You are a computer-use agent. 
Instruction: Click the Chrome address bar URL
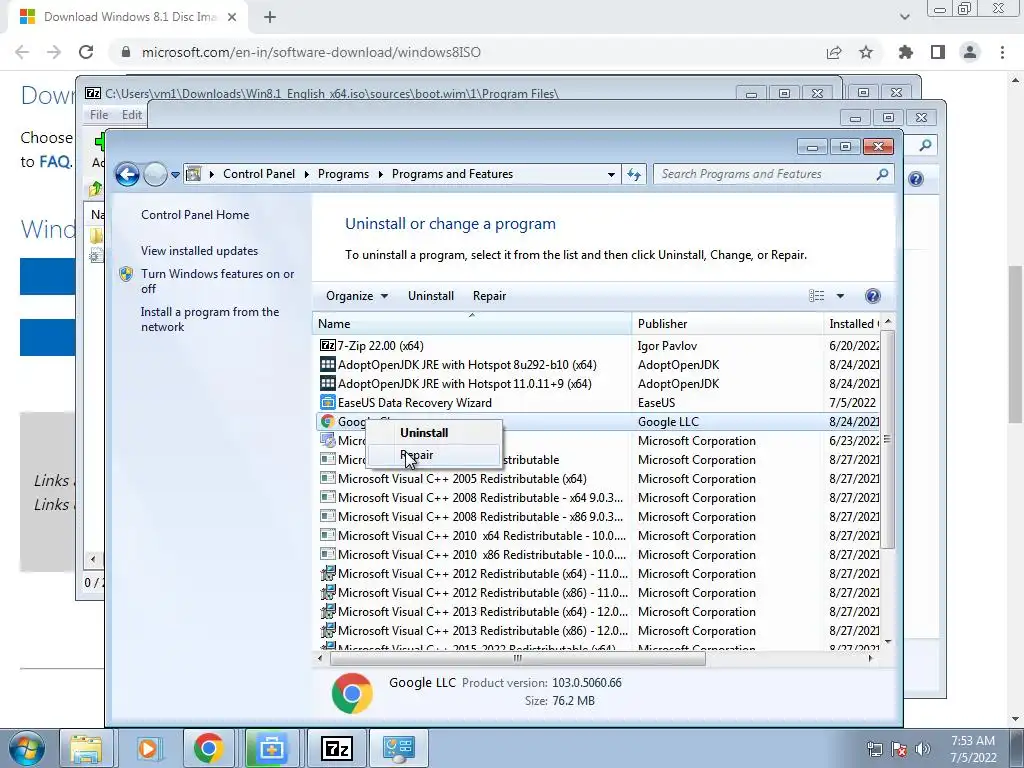311,52
